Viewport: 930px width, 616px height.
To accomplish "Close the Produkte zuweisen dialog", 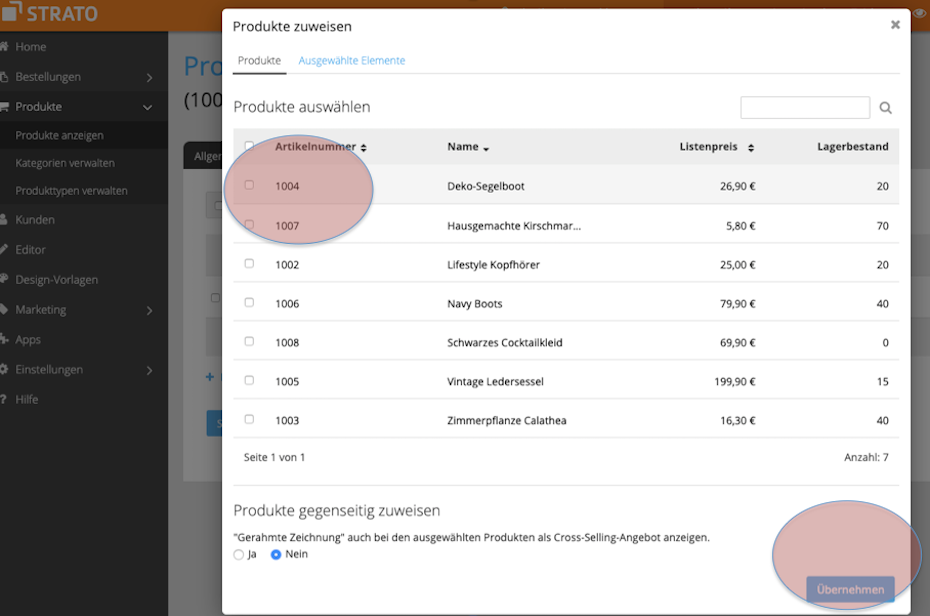I will coord(895,25).
